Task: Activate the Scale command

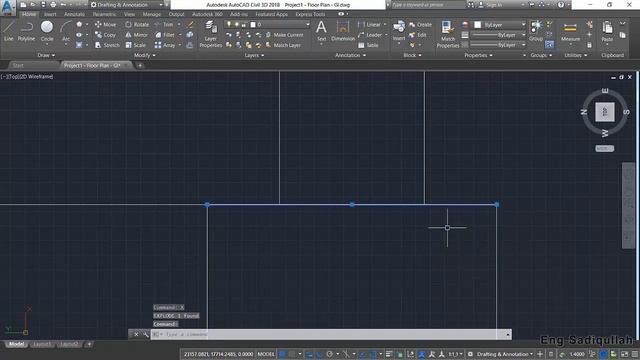Action: coord(135,45)
